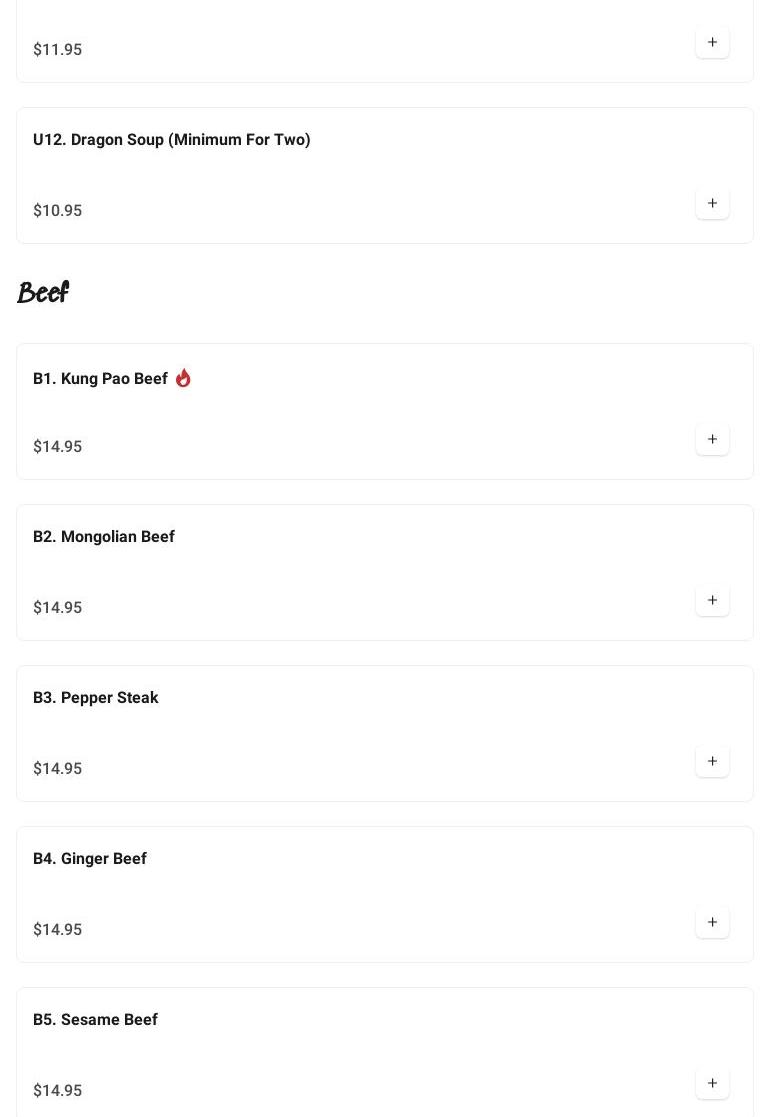
Task: Add the $11.95 item at the top
Action: tap(712, 43)
